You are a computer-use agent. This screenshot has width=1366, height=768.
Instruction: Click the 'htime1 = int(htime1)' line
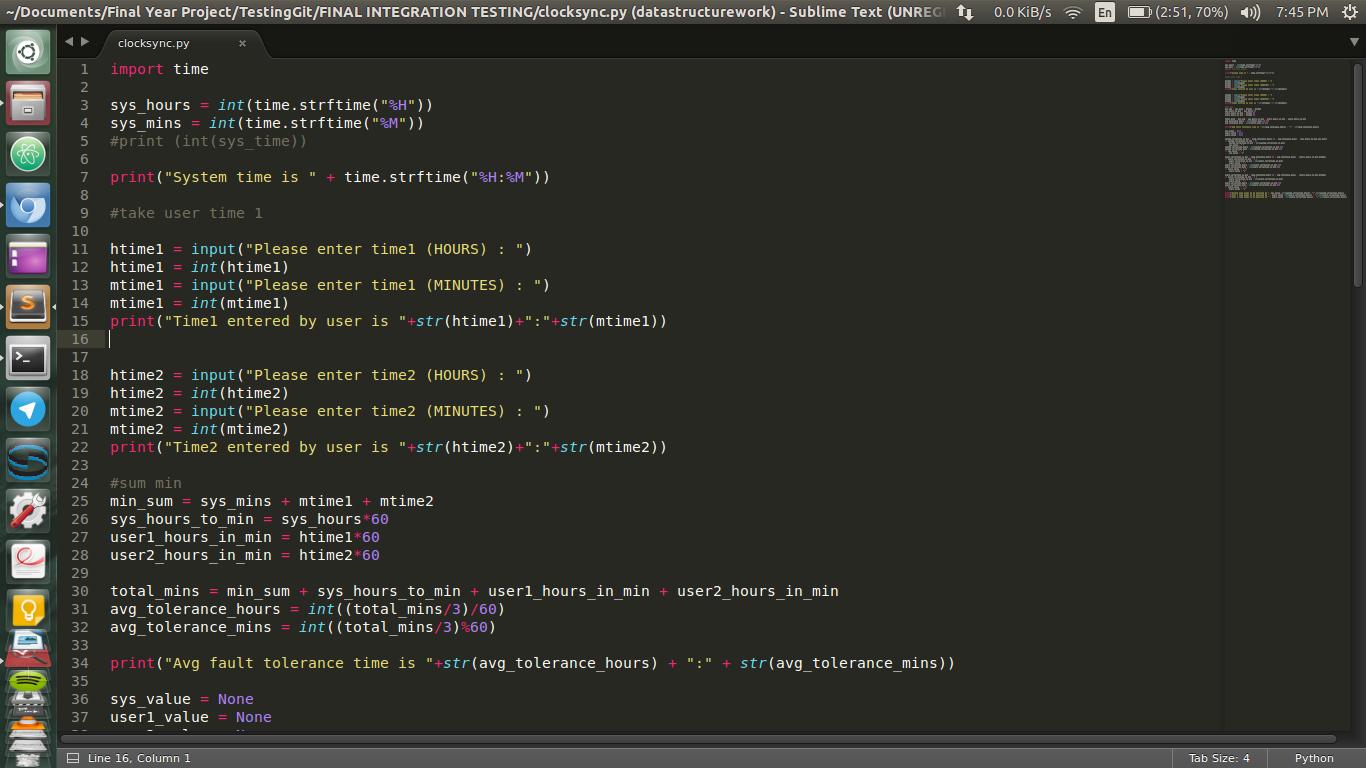click(x=199, y=267)
